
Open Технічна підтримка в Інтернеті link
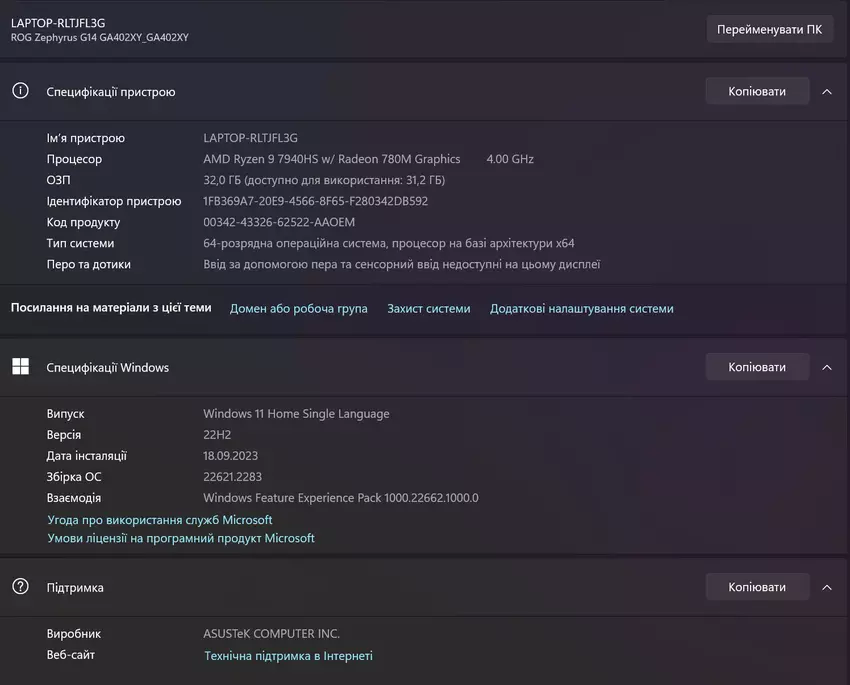(x=288, y=656)
